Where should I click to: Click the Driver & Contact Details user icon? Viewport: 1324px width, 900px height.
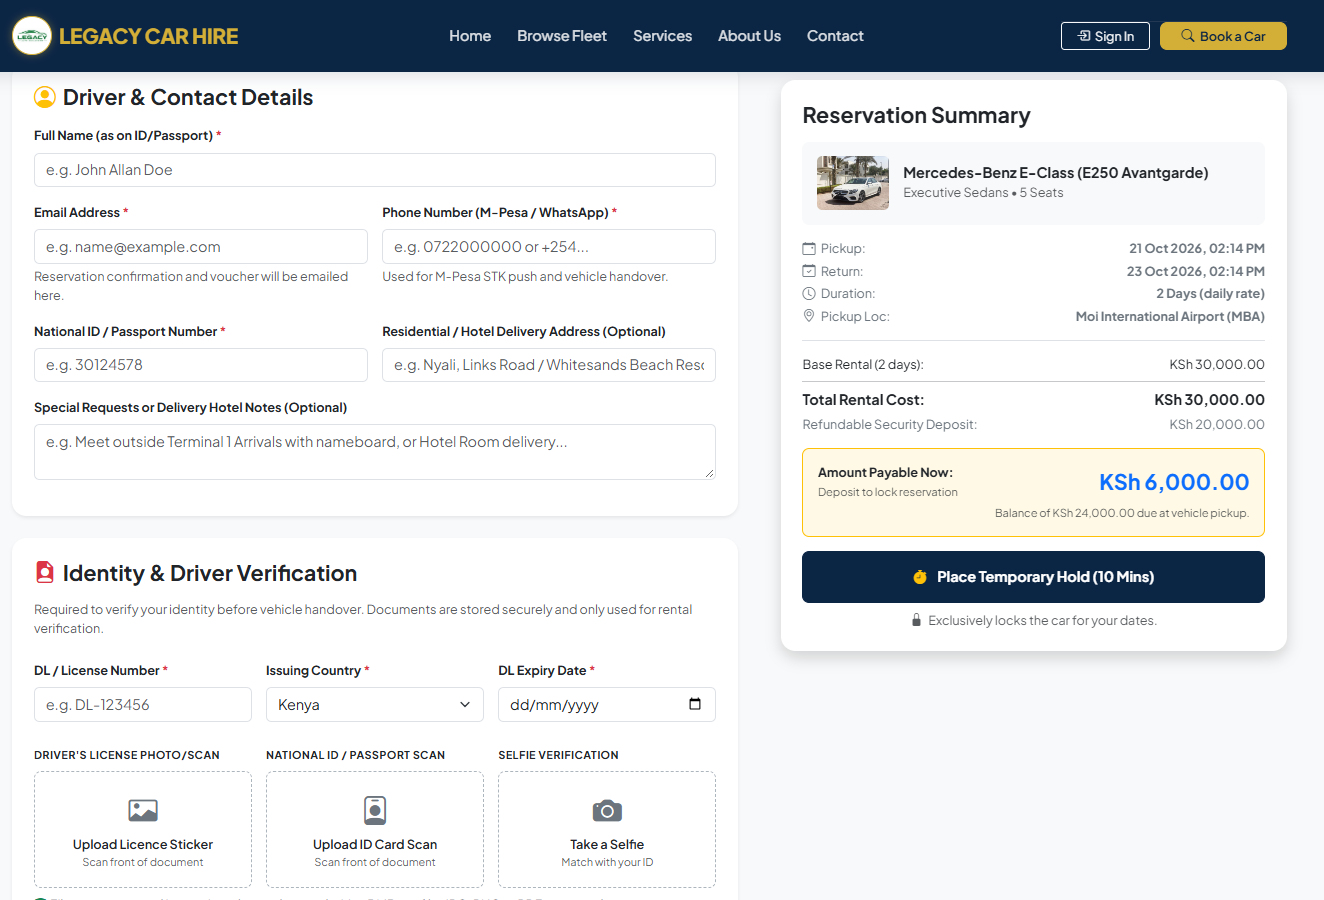pyautogui.click(x=45, y=97)
